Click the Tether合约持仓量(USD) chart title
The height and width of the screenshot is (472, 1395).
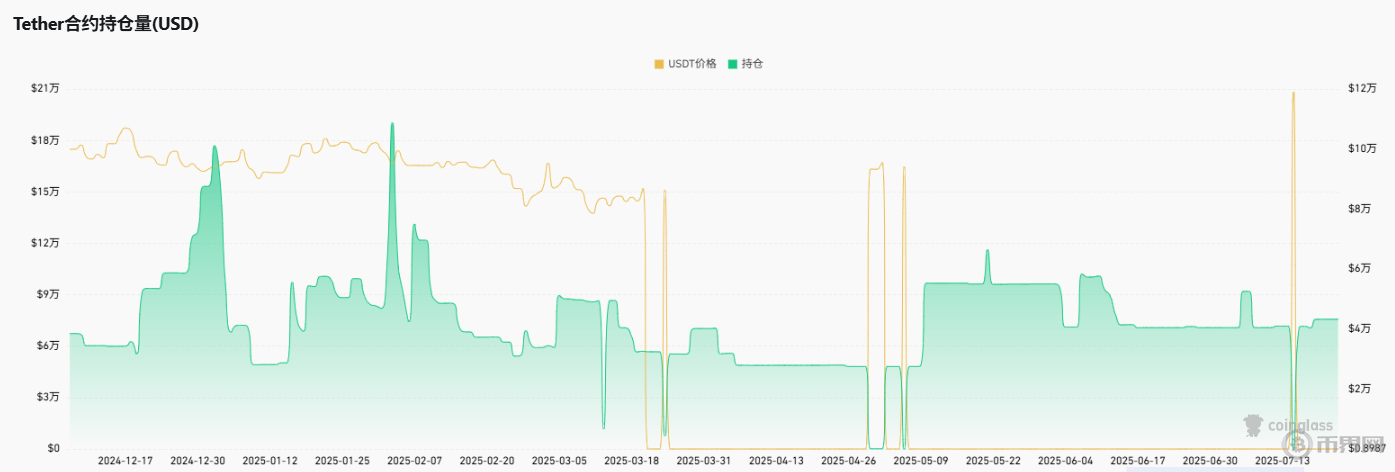(x=106, y=25)
